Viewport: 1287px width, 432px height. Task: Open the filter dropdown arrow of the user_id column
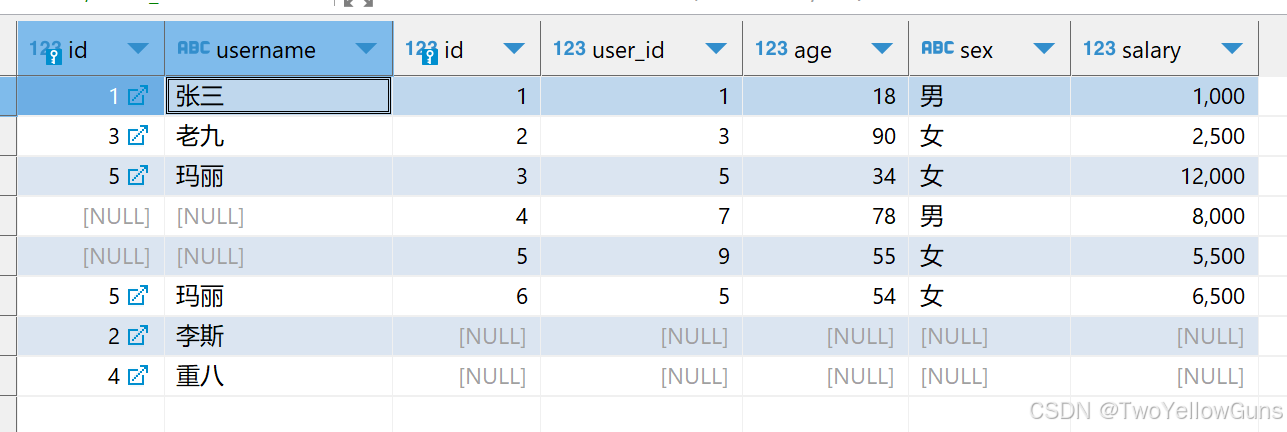[716, 48]
